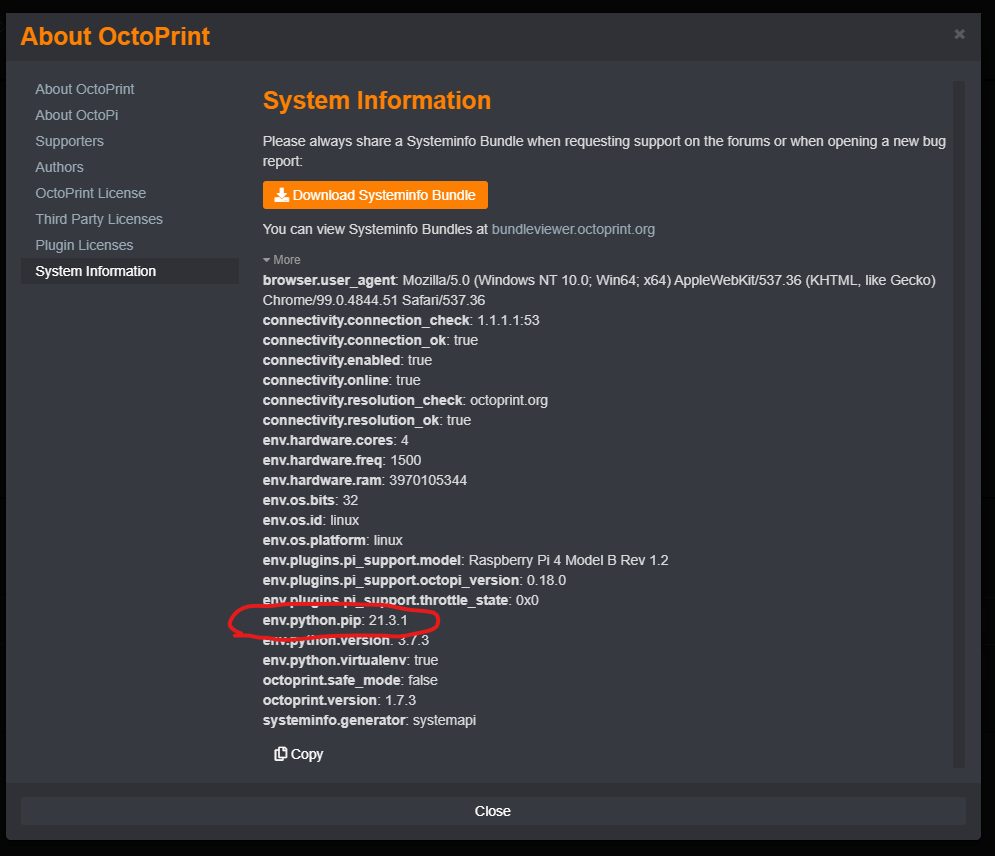Copy the system information text
Viewport: 995px width, 856px height.
298,753
